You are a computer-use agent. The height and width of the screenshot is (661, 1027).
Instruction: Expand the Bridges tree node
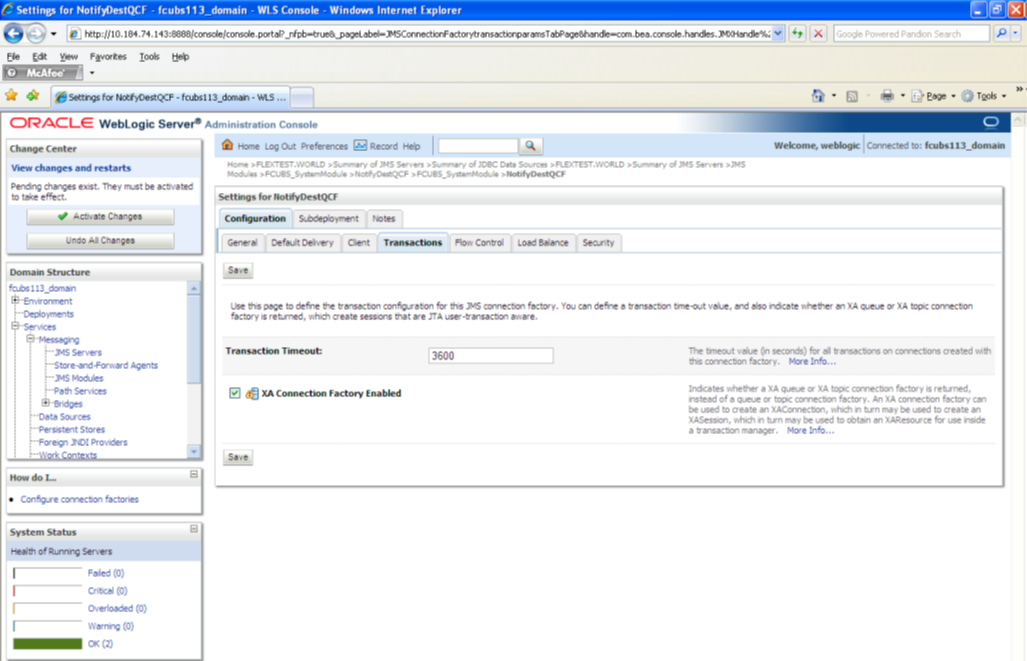[45, 403]
